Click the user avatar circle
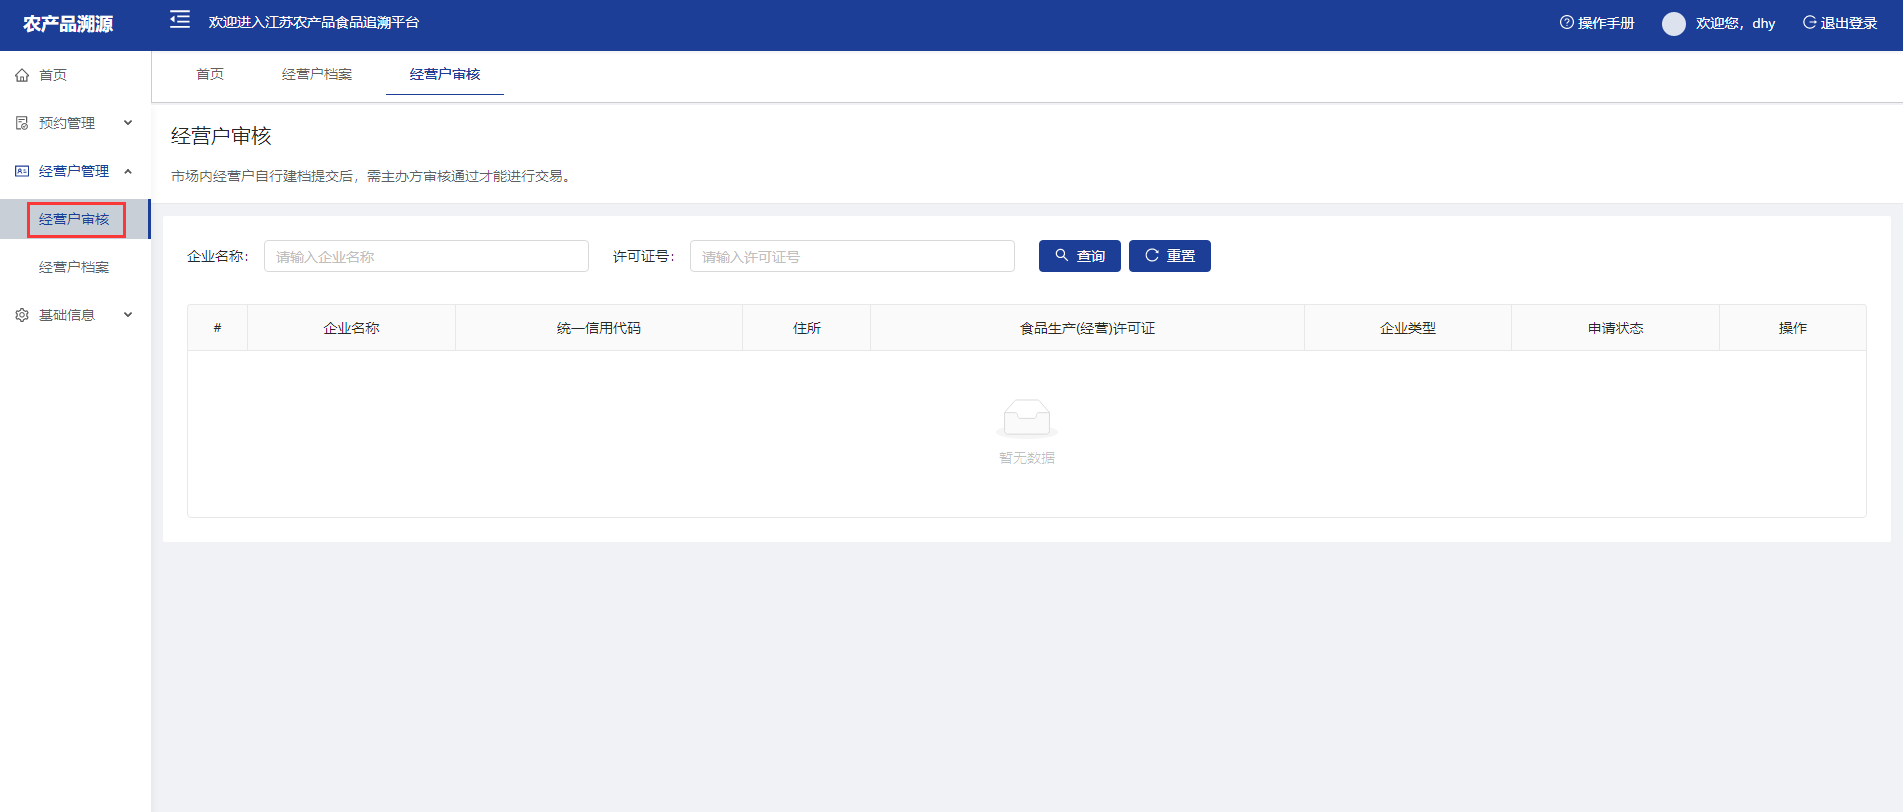 pyautogui.click(x=1673, y=24)
